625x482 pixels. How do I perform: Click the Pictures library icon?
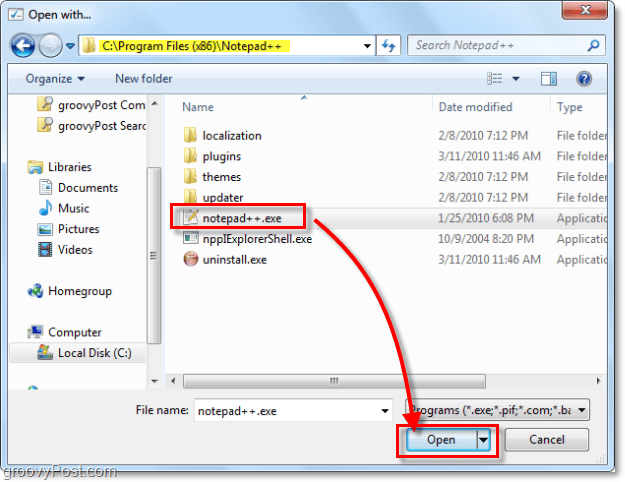(45, 229)
